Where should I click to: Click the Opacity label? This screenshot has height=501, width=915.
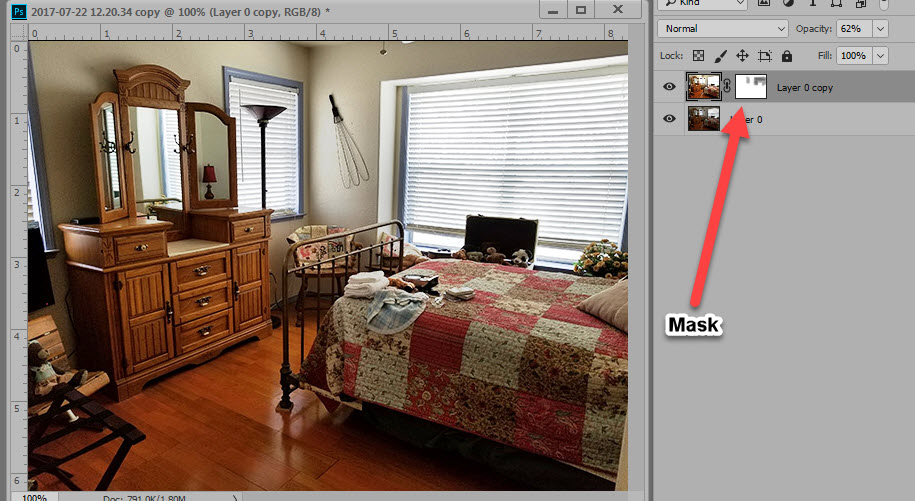pyautogui.click(x=813, y=29)
